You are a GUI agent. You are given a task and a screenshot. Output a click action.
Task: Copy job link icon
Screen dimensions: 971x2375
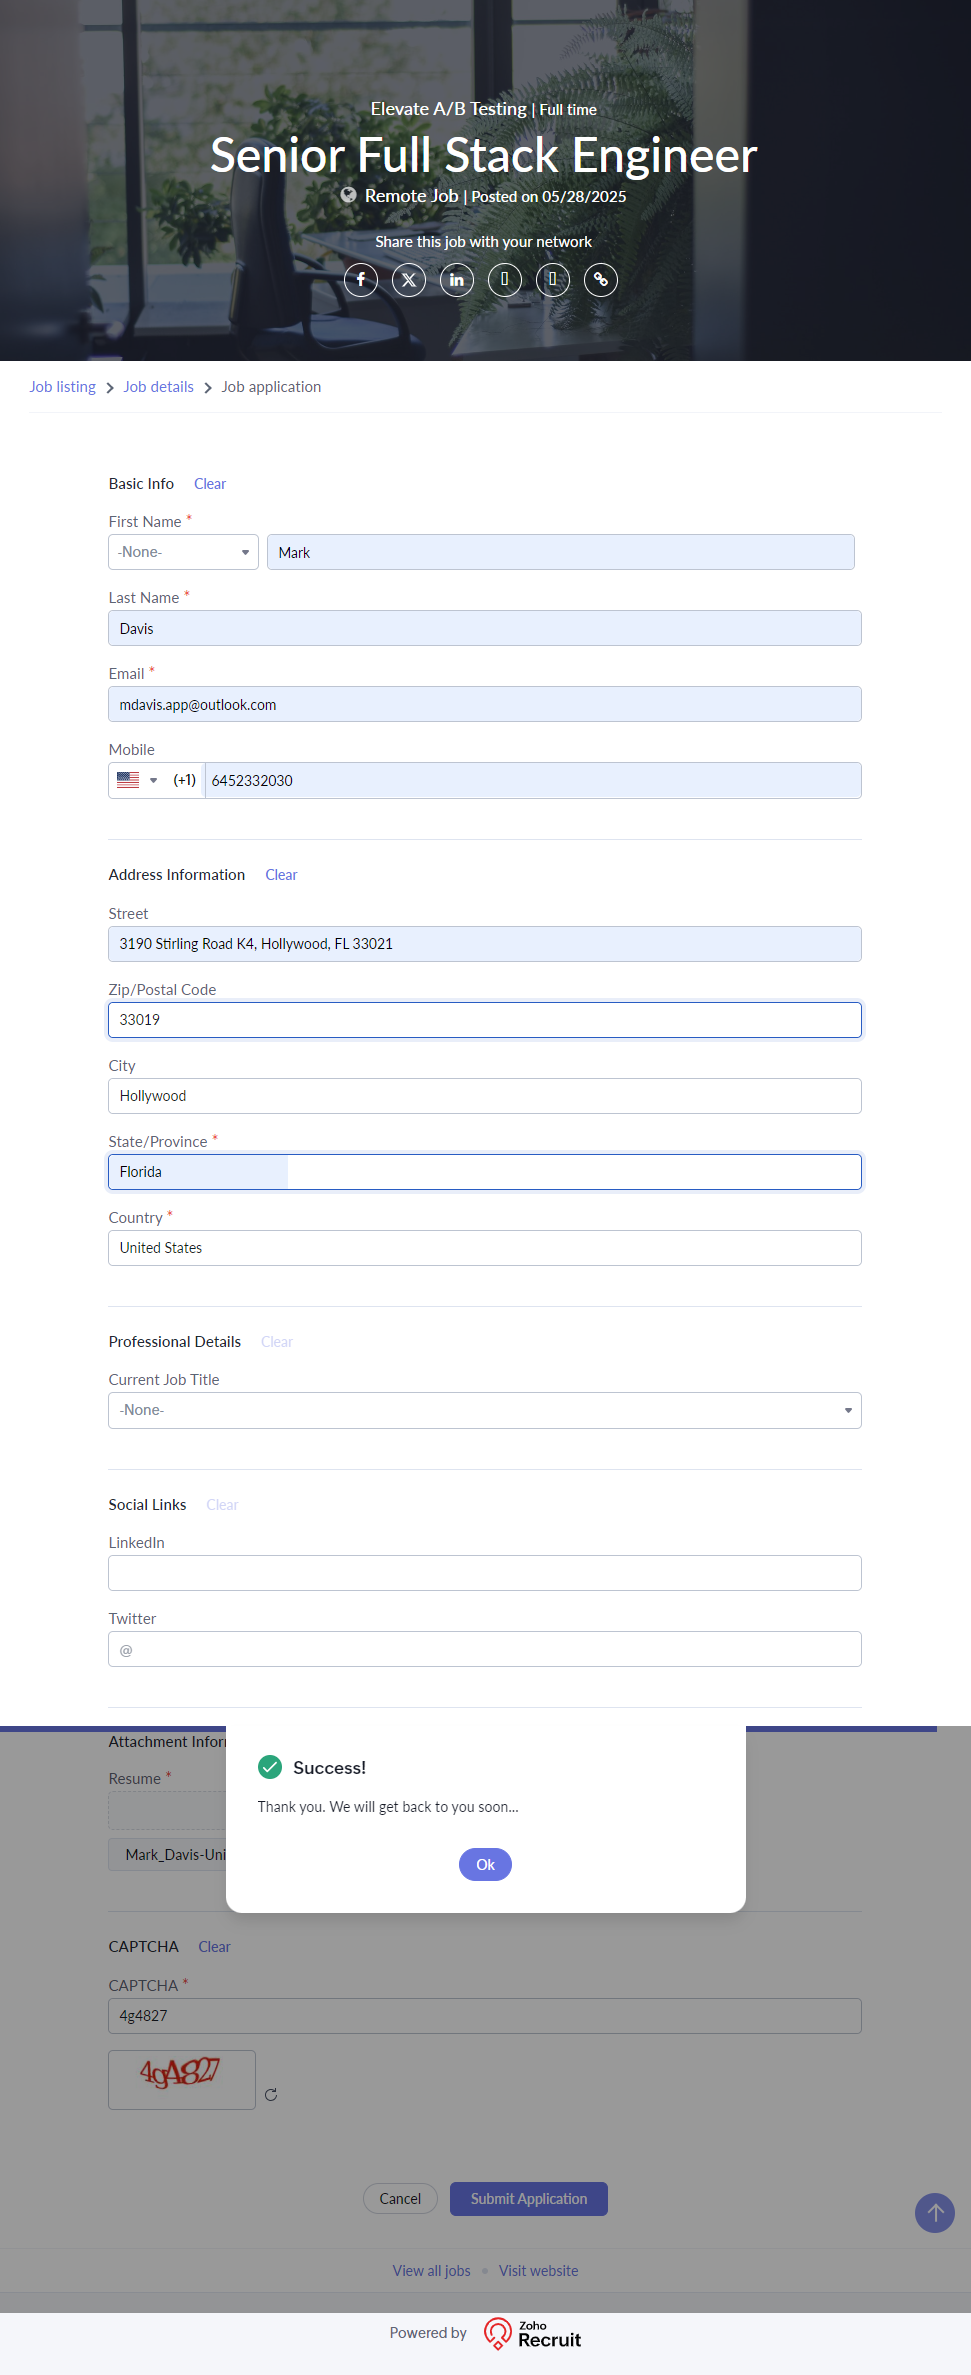[601, 280]
